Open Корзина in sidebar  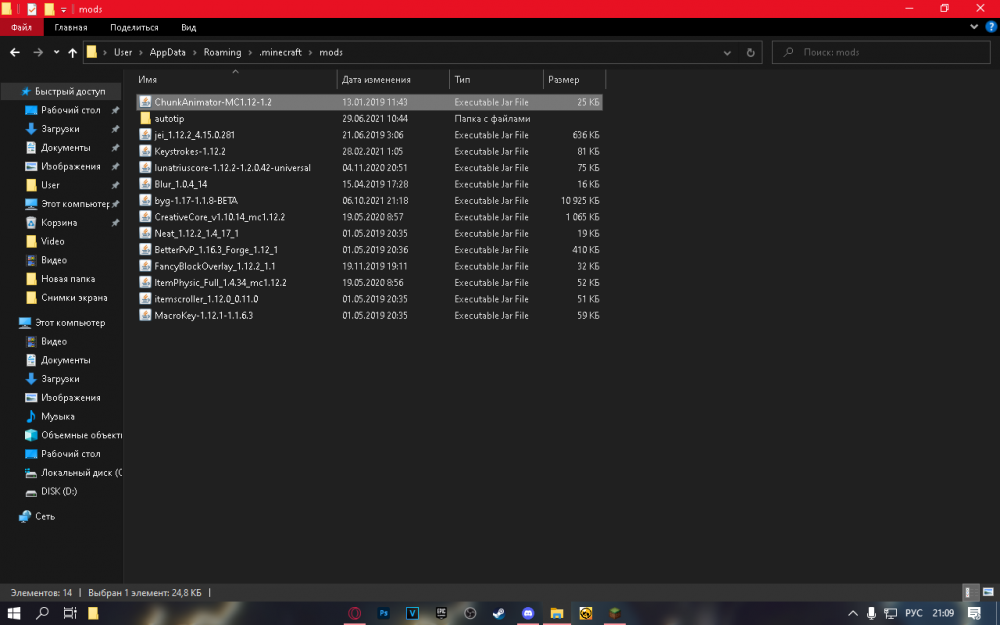pos(59,223)
